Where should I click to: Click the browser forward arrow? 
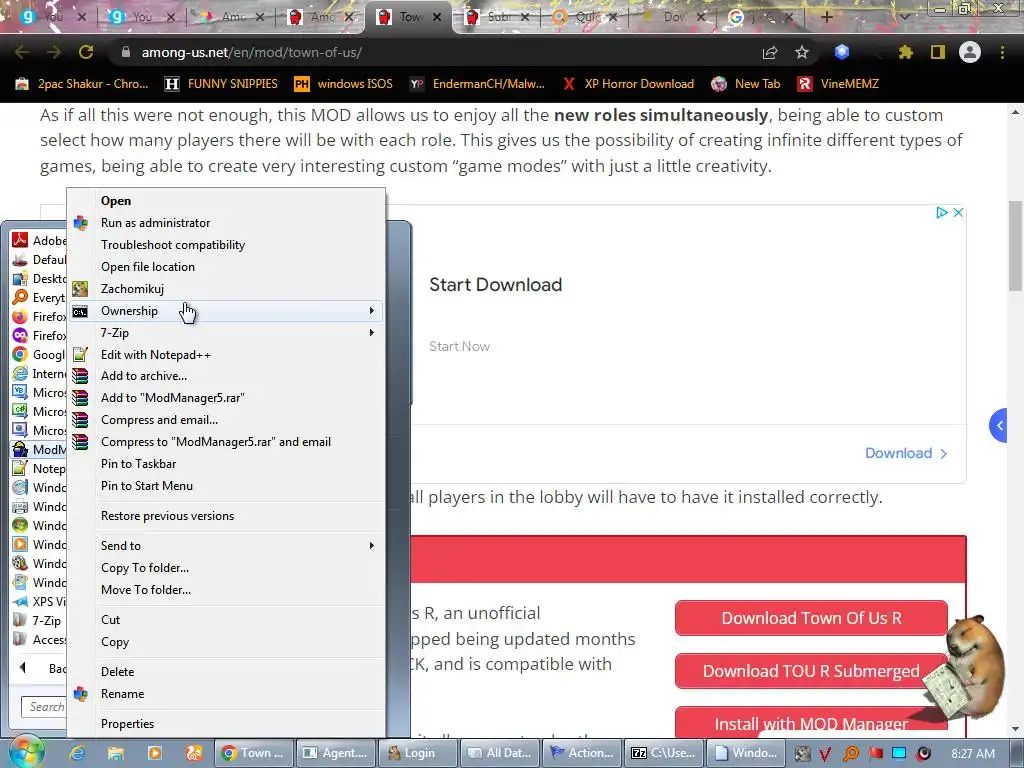[54, 52]
